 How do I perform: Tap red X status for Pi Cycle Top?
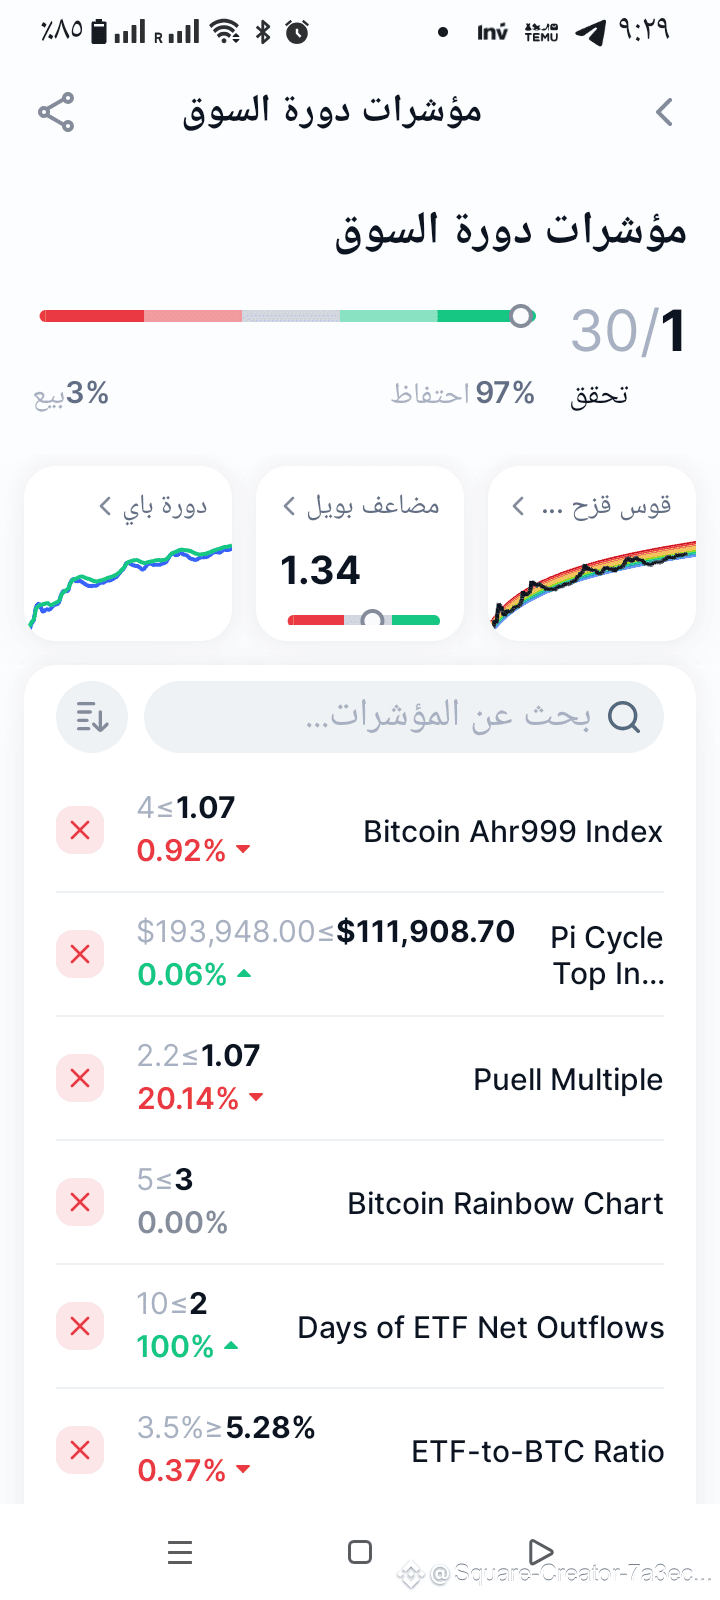[80, 954]
